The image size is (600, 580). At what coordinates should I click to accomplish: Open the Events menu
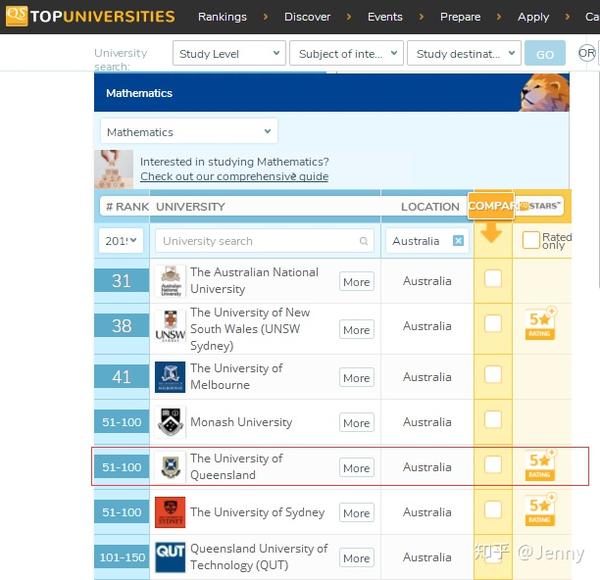385,17
